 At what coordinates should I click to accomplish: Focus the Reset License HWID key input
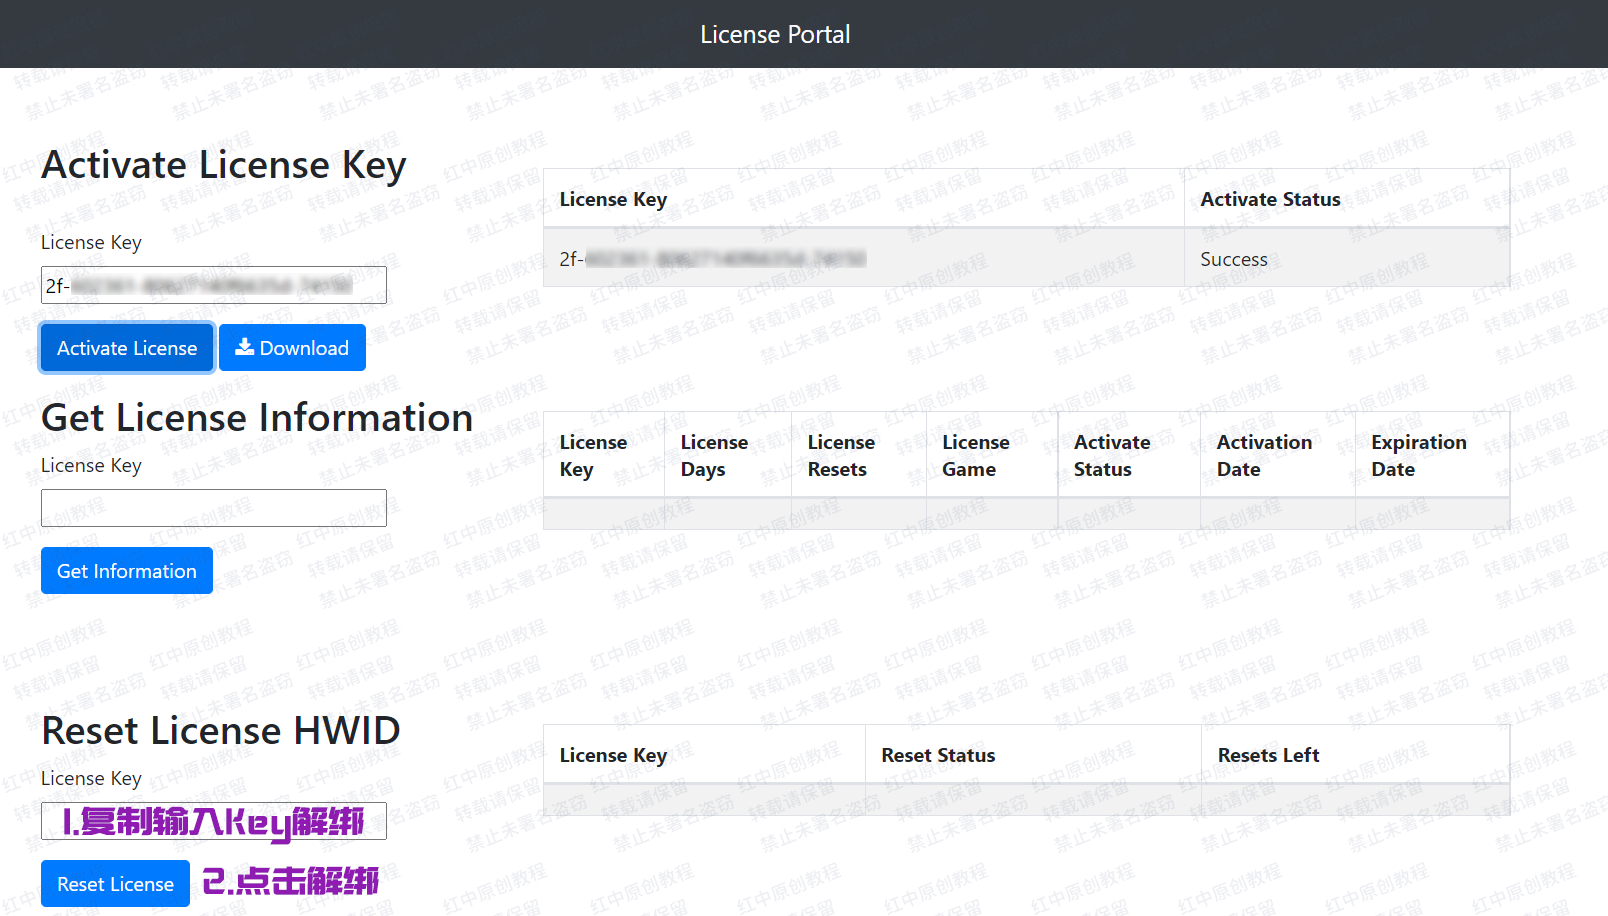click(213, 822)
